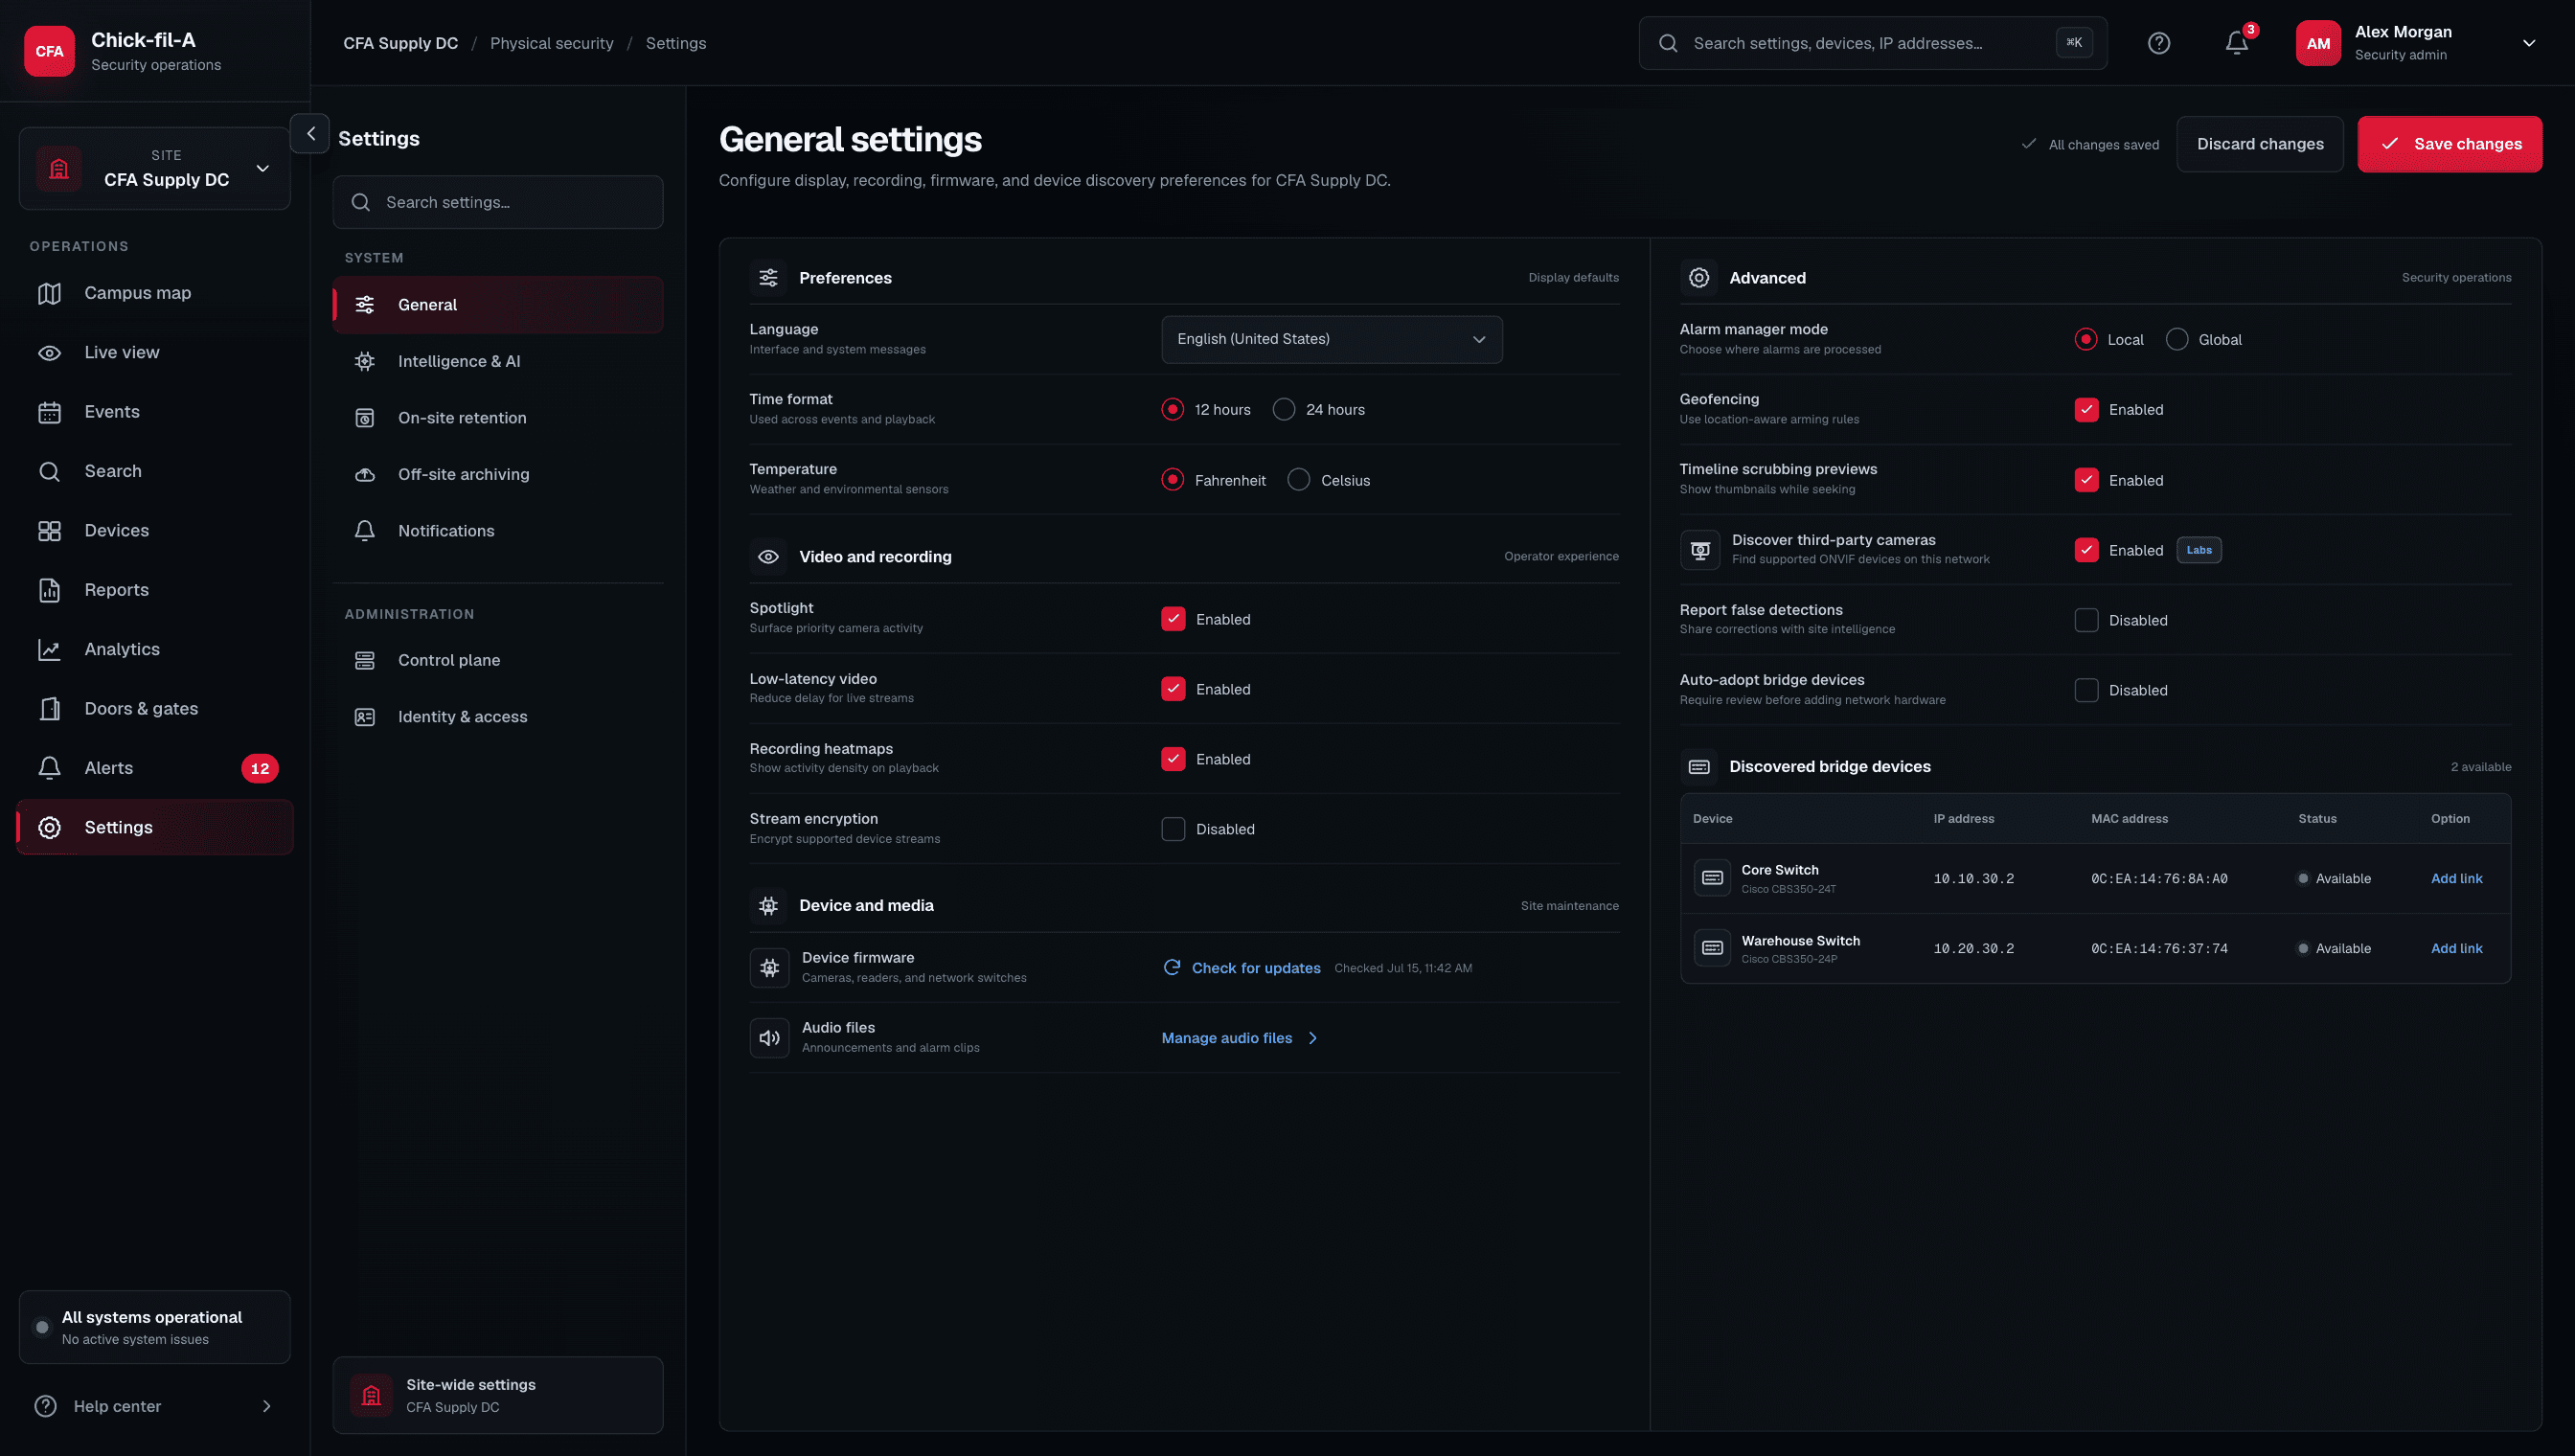Viewport: 2575px width, 1456px height.
Task: Click the ⌘K shortcut badge
Action: coord(2073,43)
